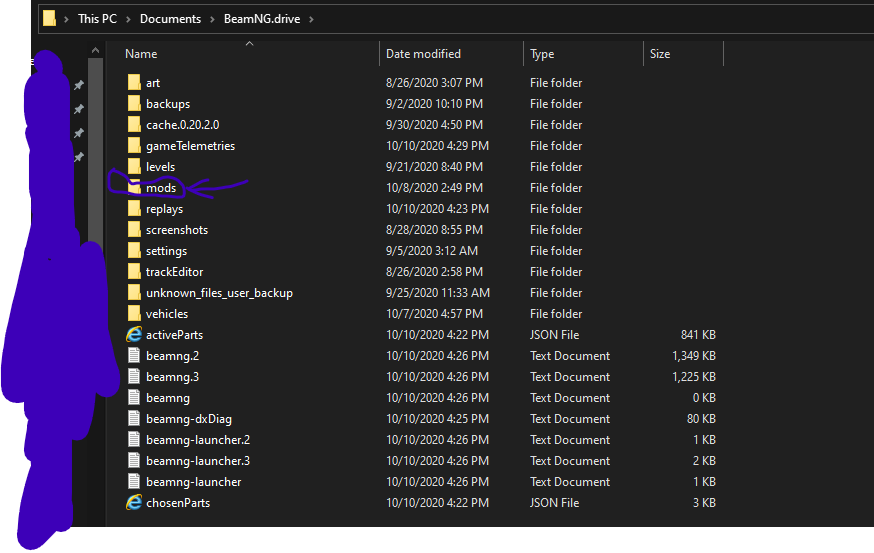The image size is (874, 553).
Task: Click the trackEditor folder icon
Action: pyautogui.click(x=134, y=271)
